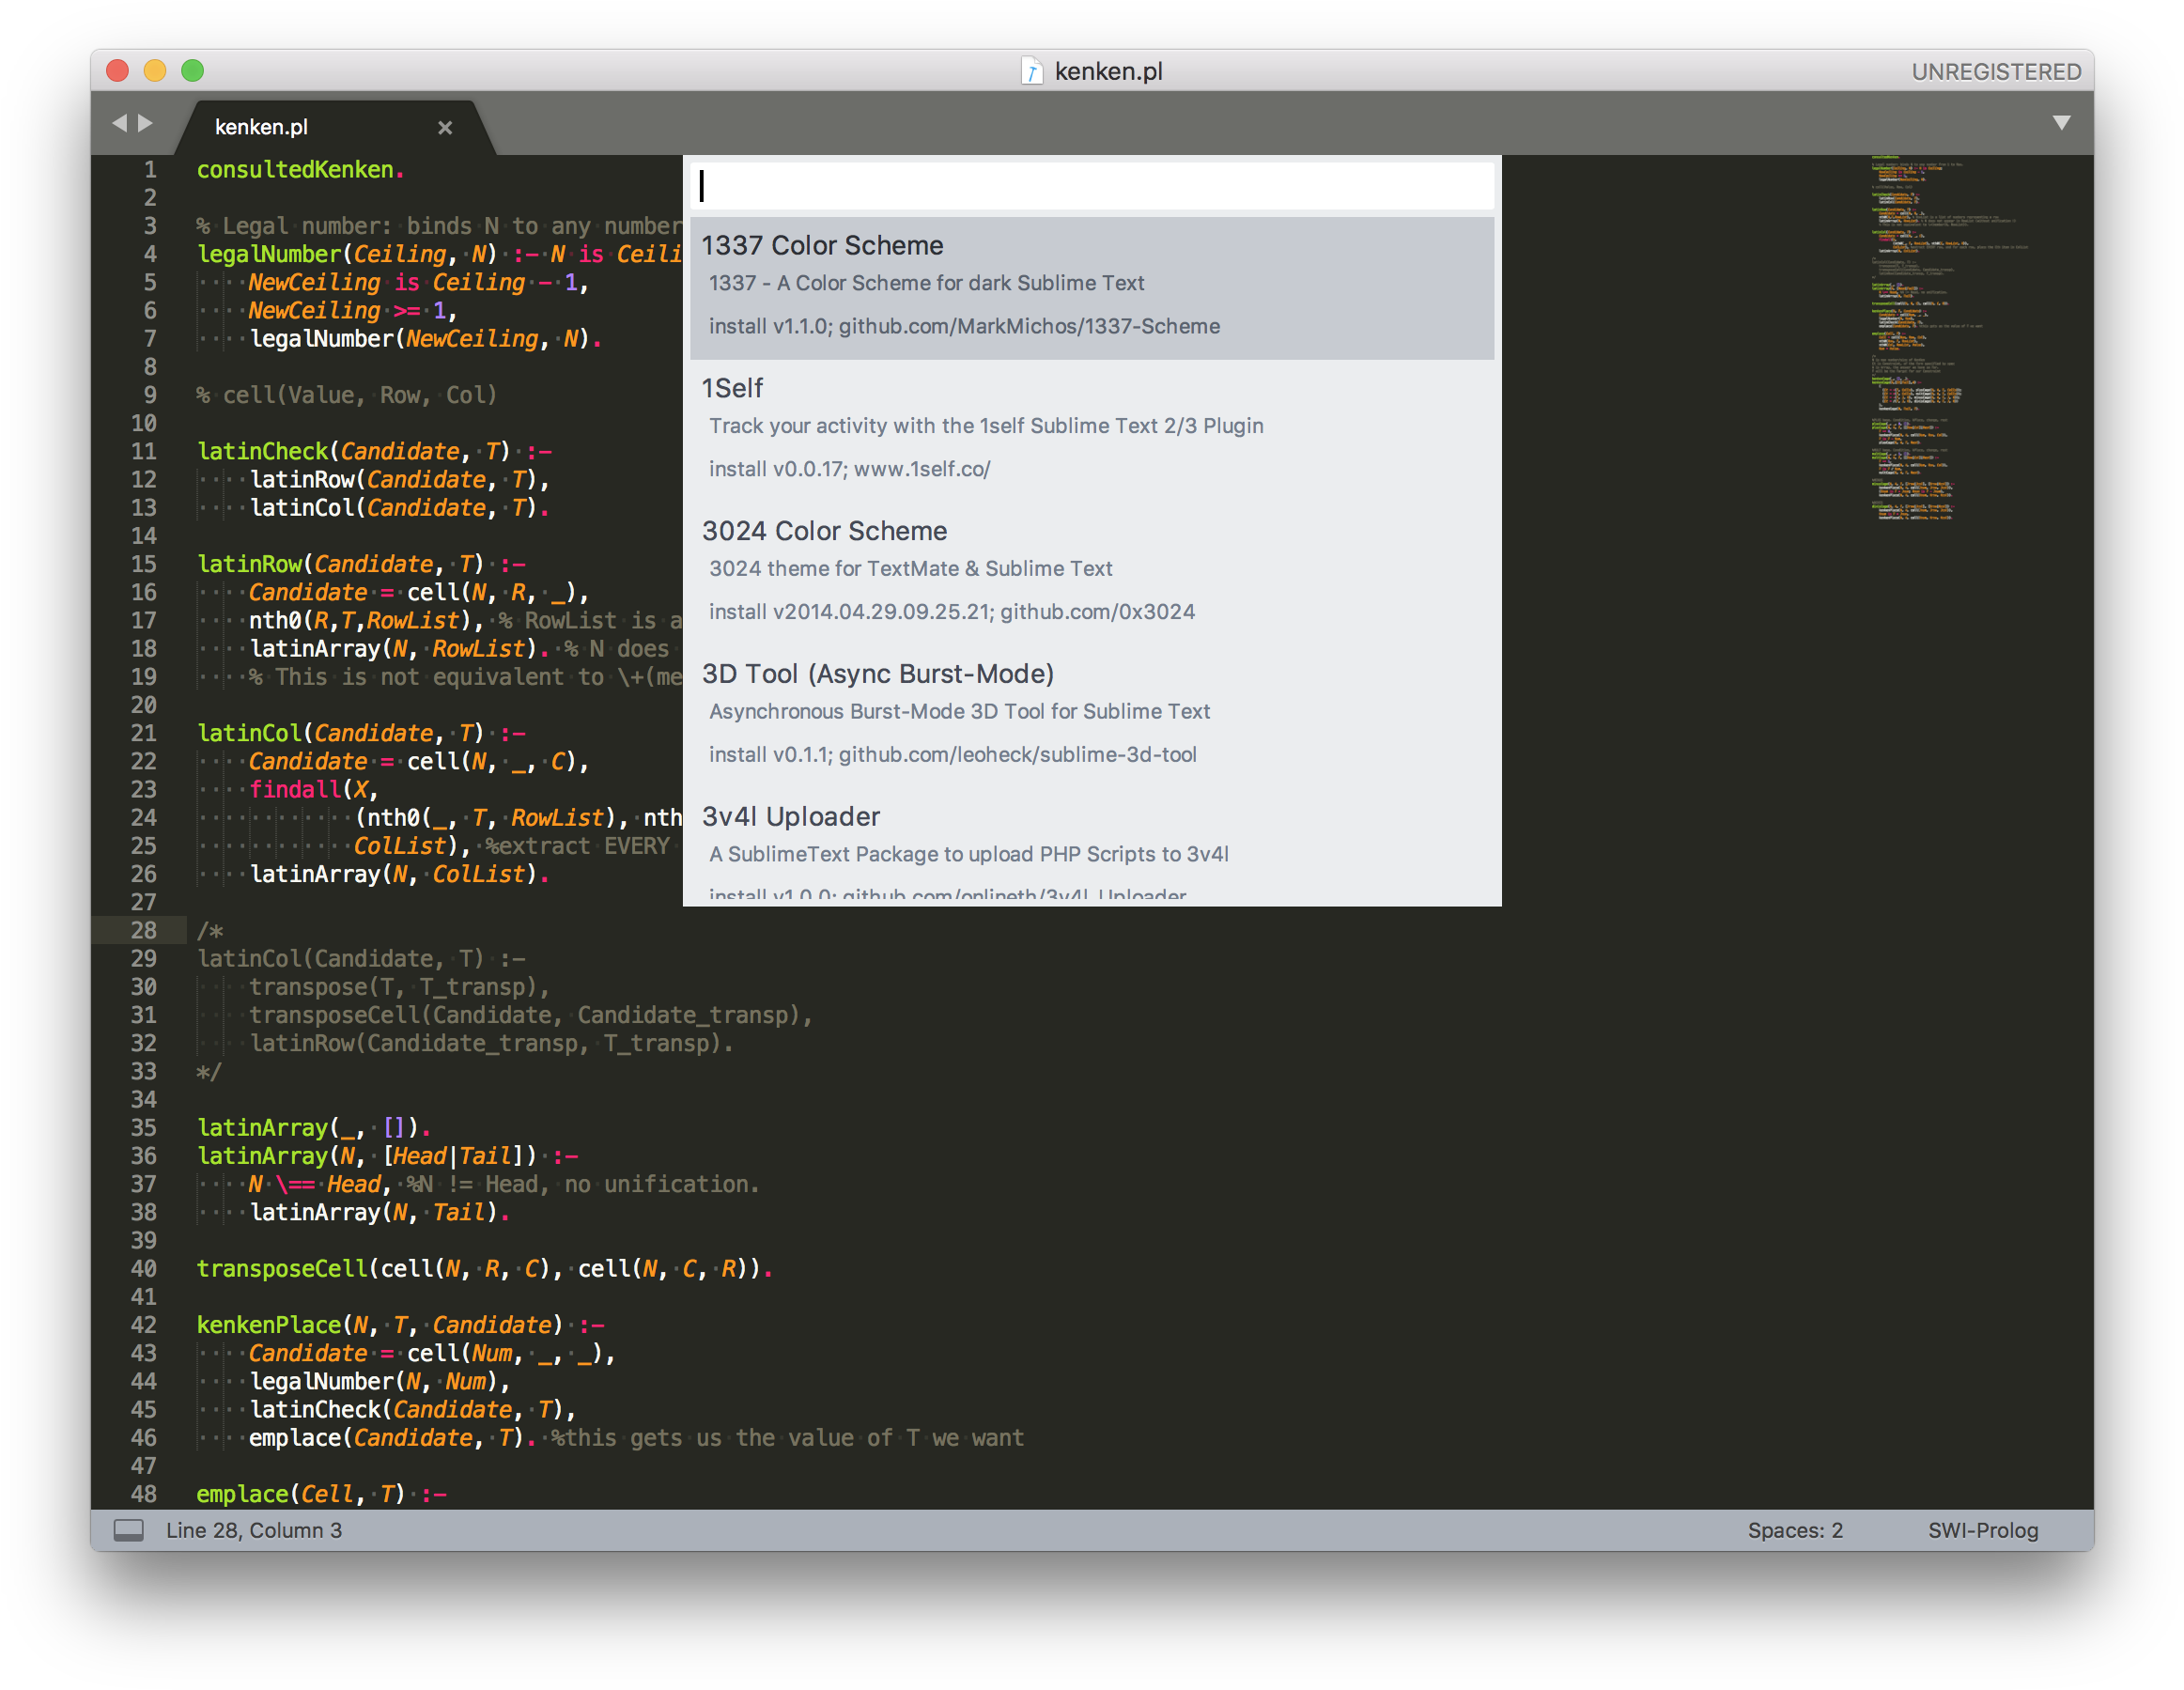Pick 3D Tool (Async Burst-Mode) package

point(1091,717)
